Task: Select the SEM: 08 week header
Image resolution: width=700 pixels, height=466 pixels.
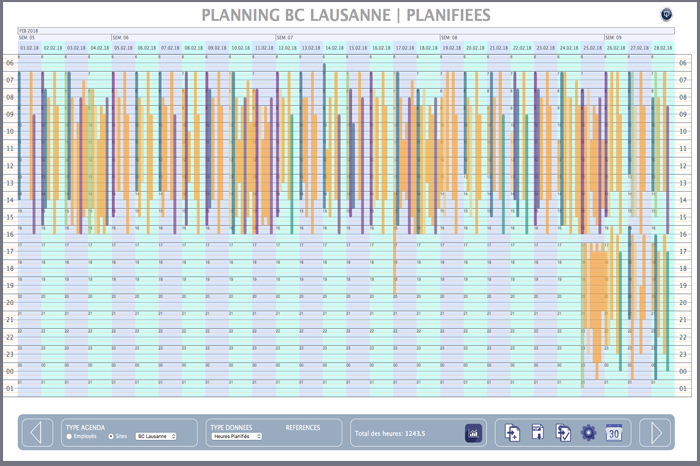Action: point(448,38)
